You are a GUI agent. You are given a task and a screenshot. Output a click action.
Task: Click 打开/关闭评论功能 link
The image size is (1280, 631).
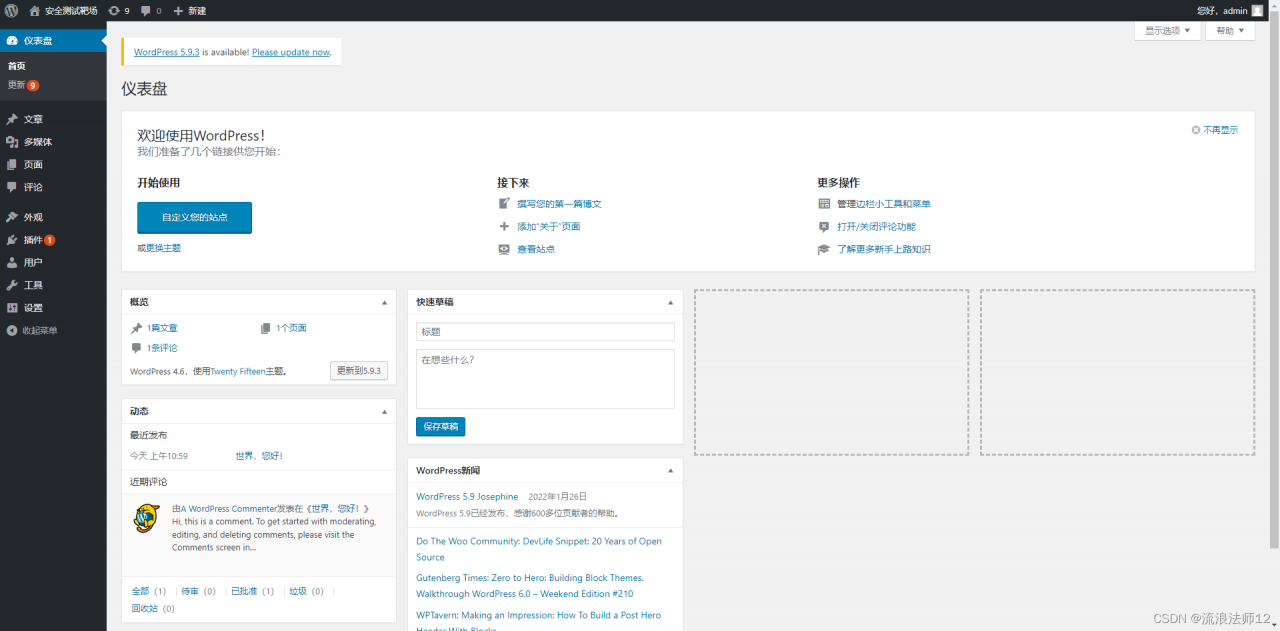(876, 227)
